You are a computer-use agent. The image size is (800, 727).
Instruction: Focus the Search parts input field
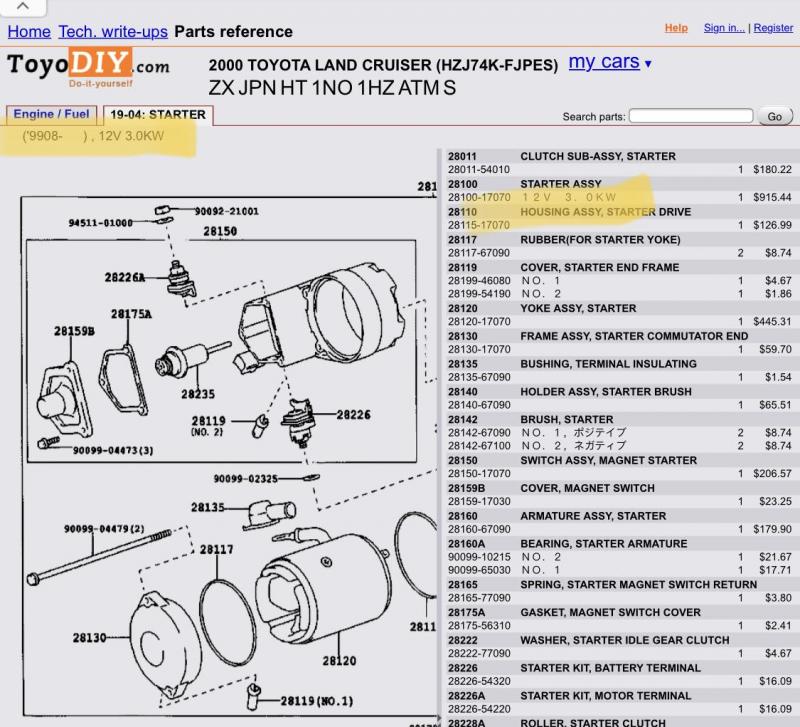point(691,116)
